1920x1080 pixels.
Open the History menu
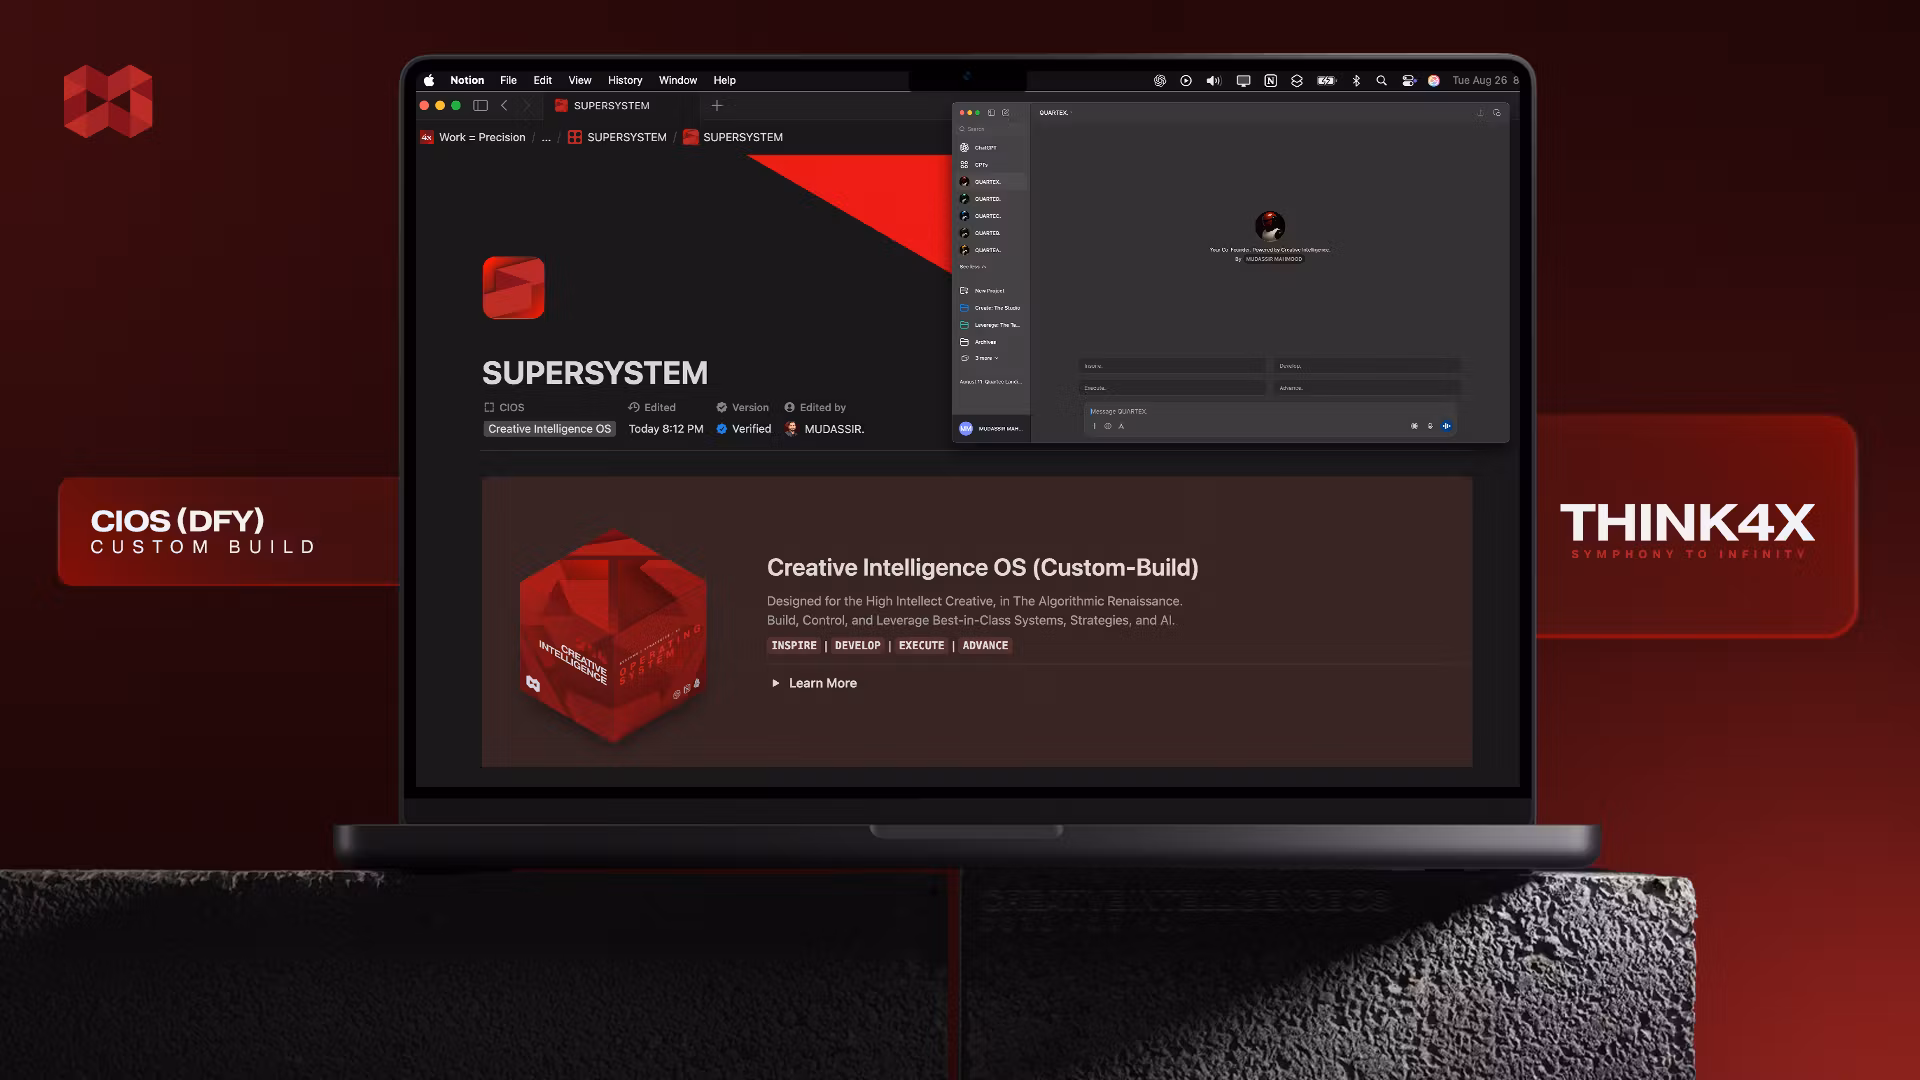(x=624, y=81)
